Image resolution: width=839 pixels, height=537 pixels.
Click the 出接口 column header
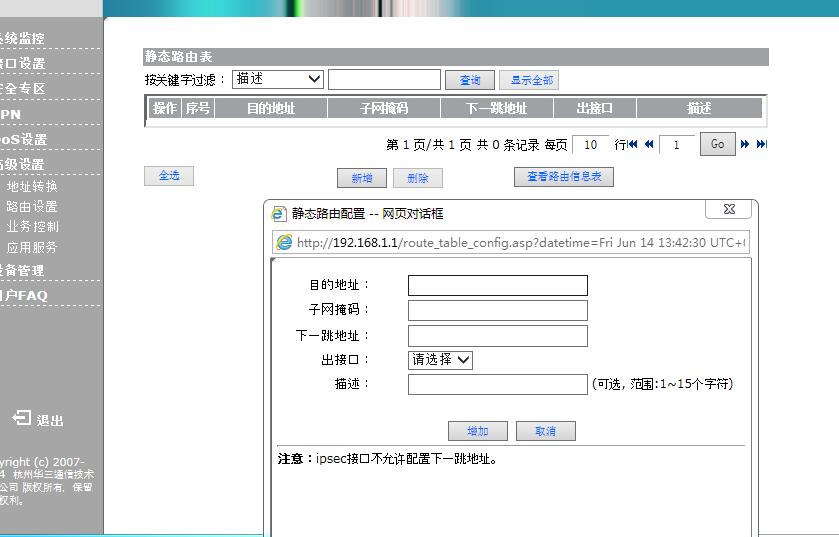[x=594, y=108]
